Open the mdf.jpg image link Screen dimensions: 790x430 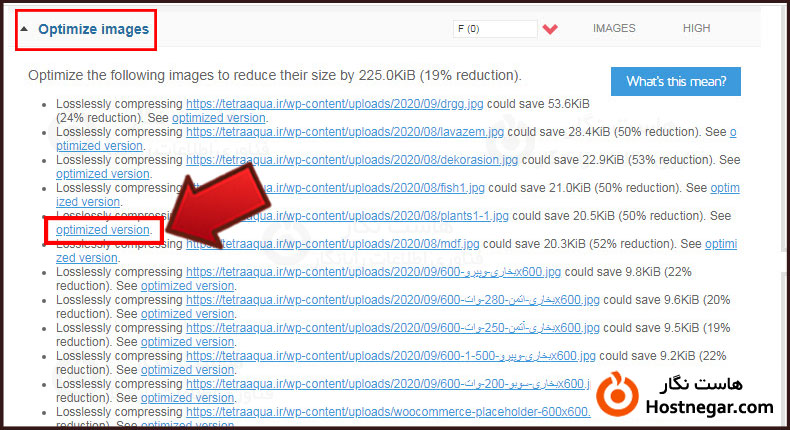(x=333, y=243)
